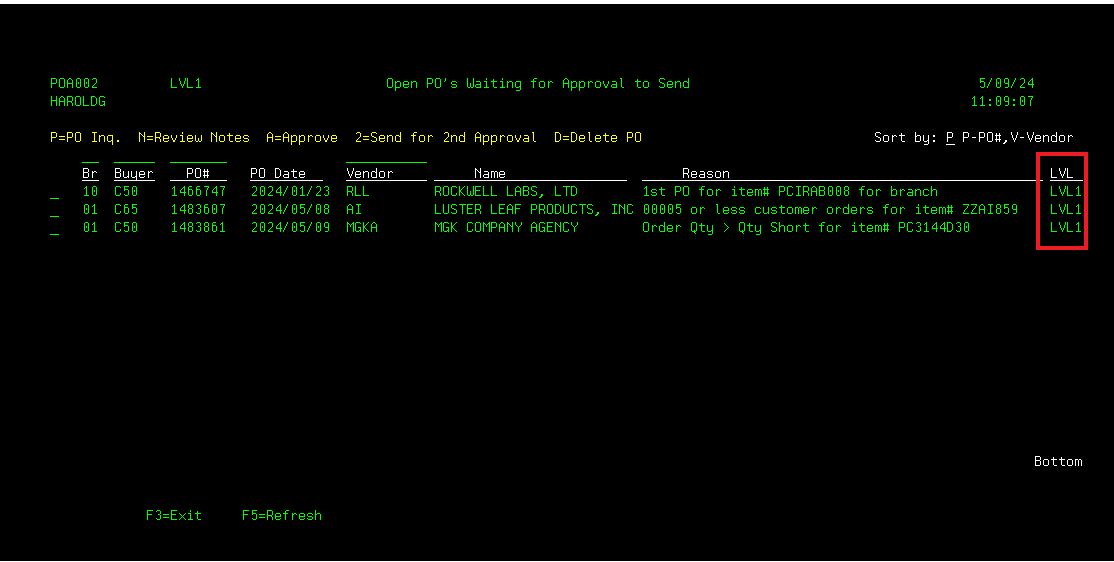The height and width of the screenshot is (562, 1114).
Task: Click N=Review Notes option label
Action: (194, 138)
